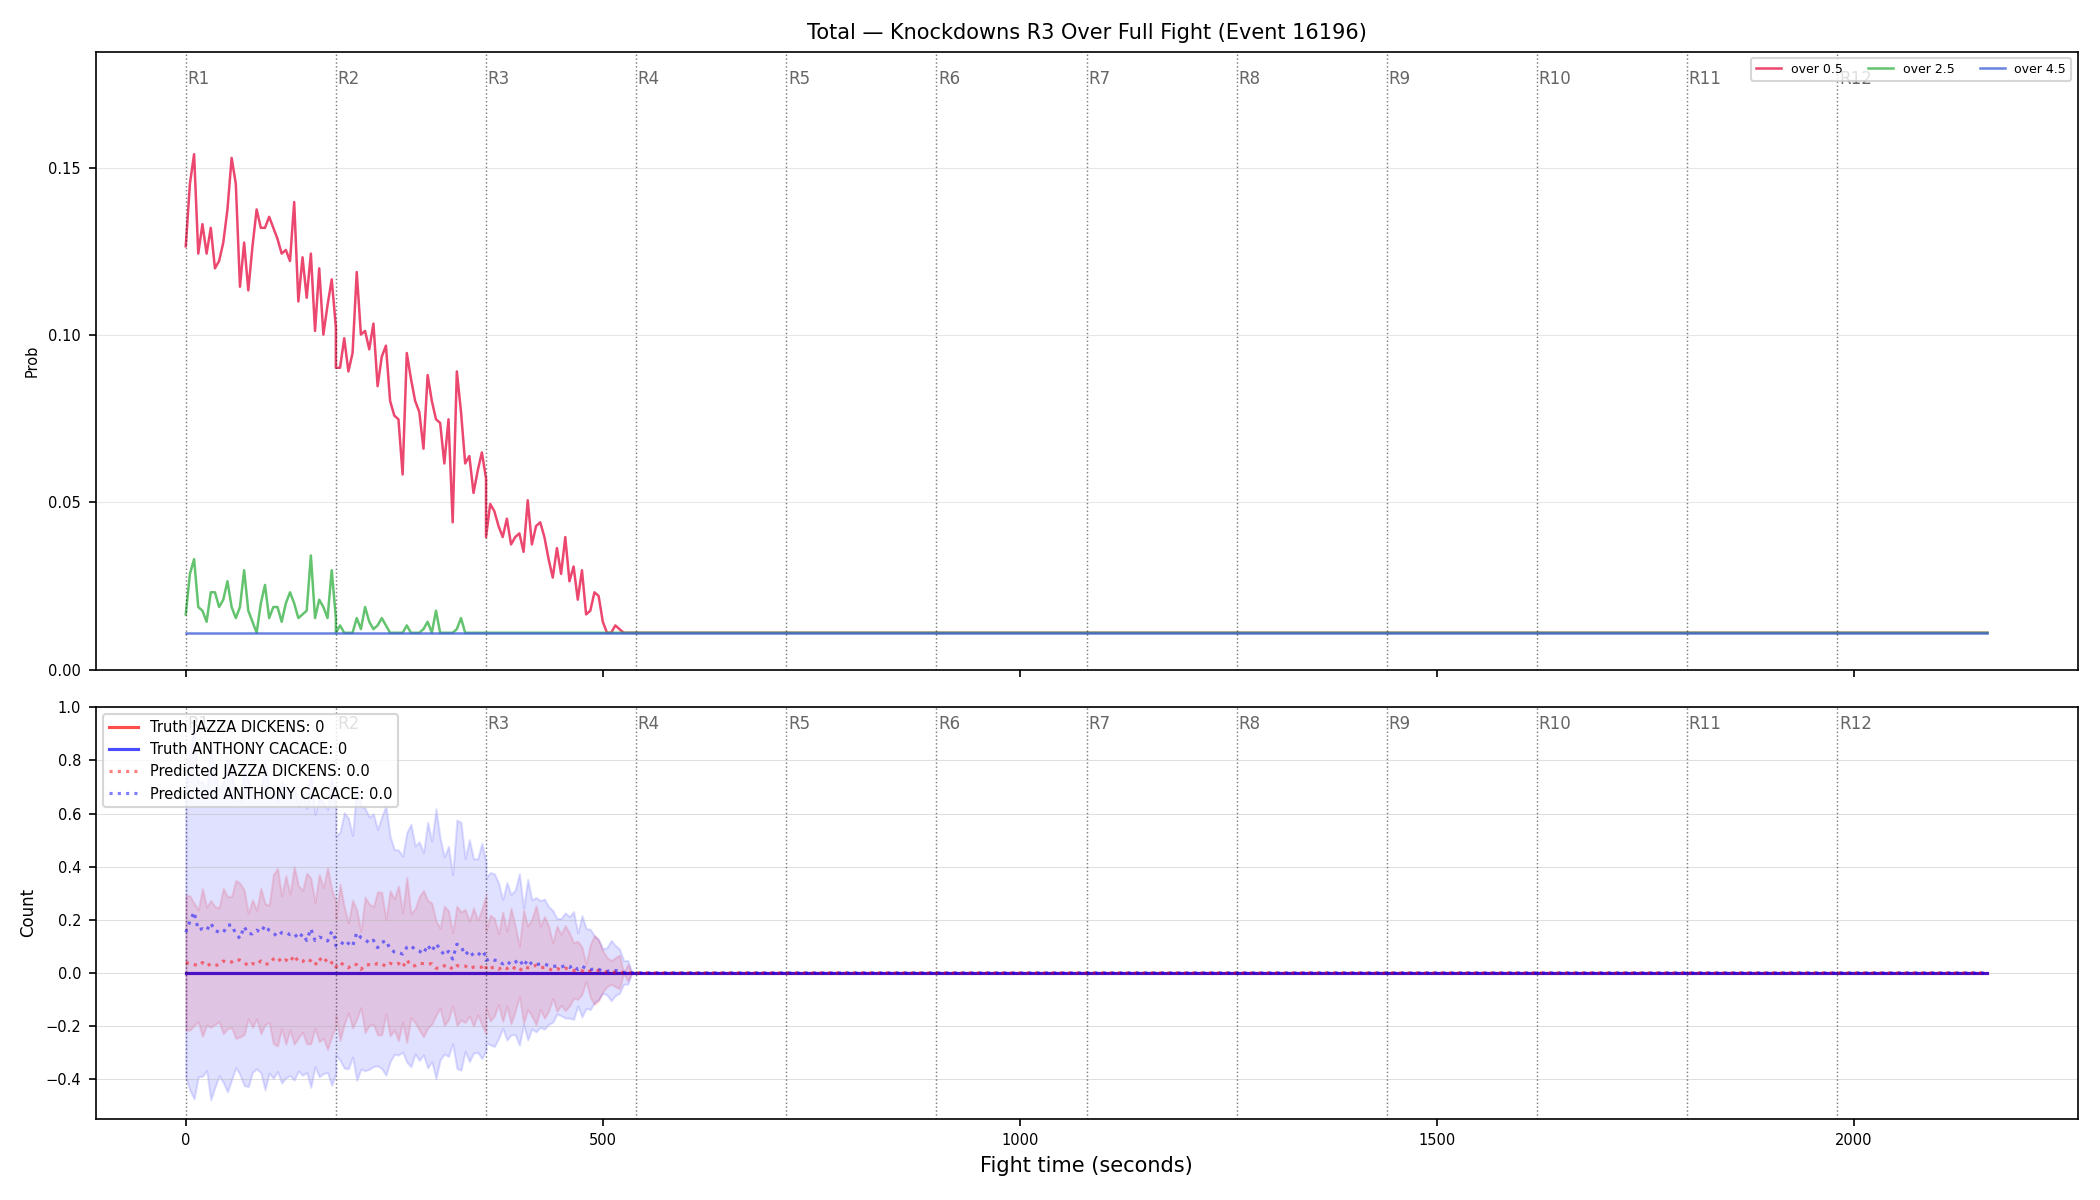Click the 'Fight time (seconds)' axis label
The height and width of the screenshot is (1200, 2100).
(1086, 1165)
